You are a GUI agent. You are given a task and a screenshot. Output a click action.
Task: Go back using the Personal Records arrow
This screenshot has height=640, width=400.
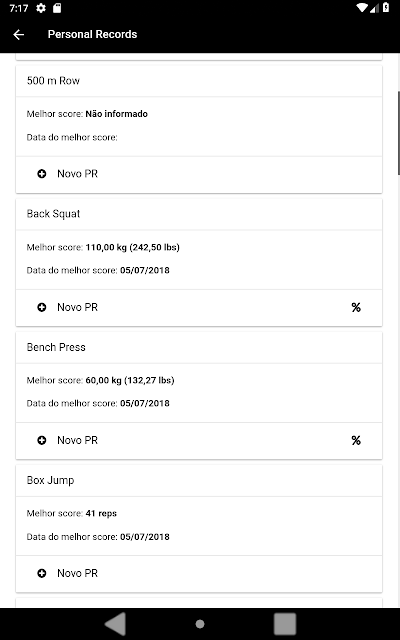coord(19,35)
